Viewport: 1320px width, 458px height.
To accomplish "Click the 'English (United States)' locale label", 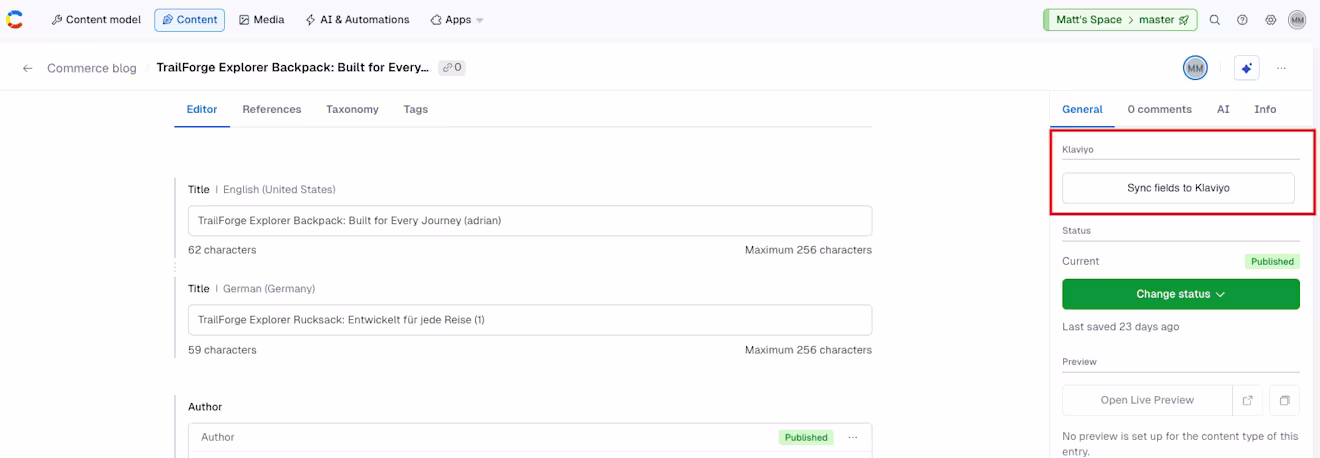I will point(279,189).
